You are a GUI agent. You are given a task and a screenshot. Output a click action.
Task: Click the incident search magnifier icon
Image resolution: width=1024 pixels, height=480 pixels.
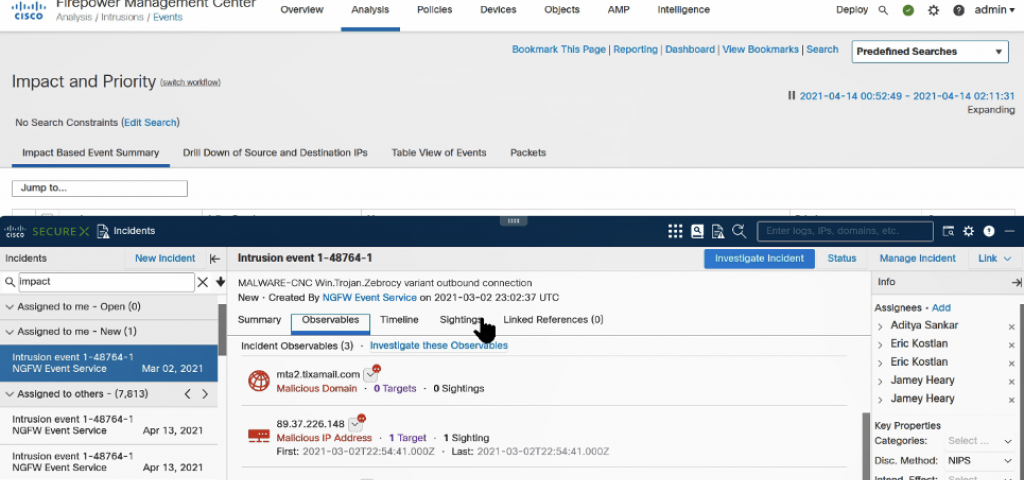(10, 282)
